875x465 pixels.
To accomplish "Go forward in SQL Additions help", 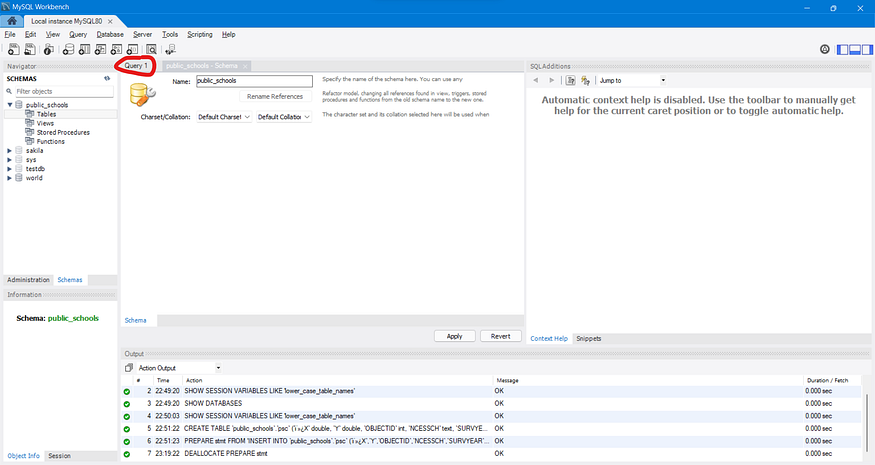I will 551,80.
